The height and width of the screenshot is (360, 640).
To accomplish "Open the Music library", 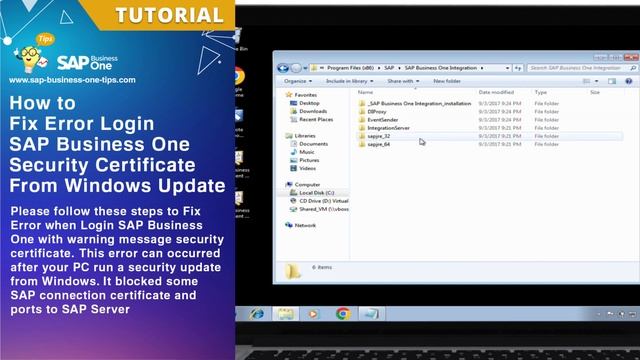I will [307, 152].
